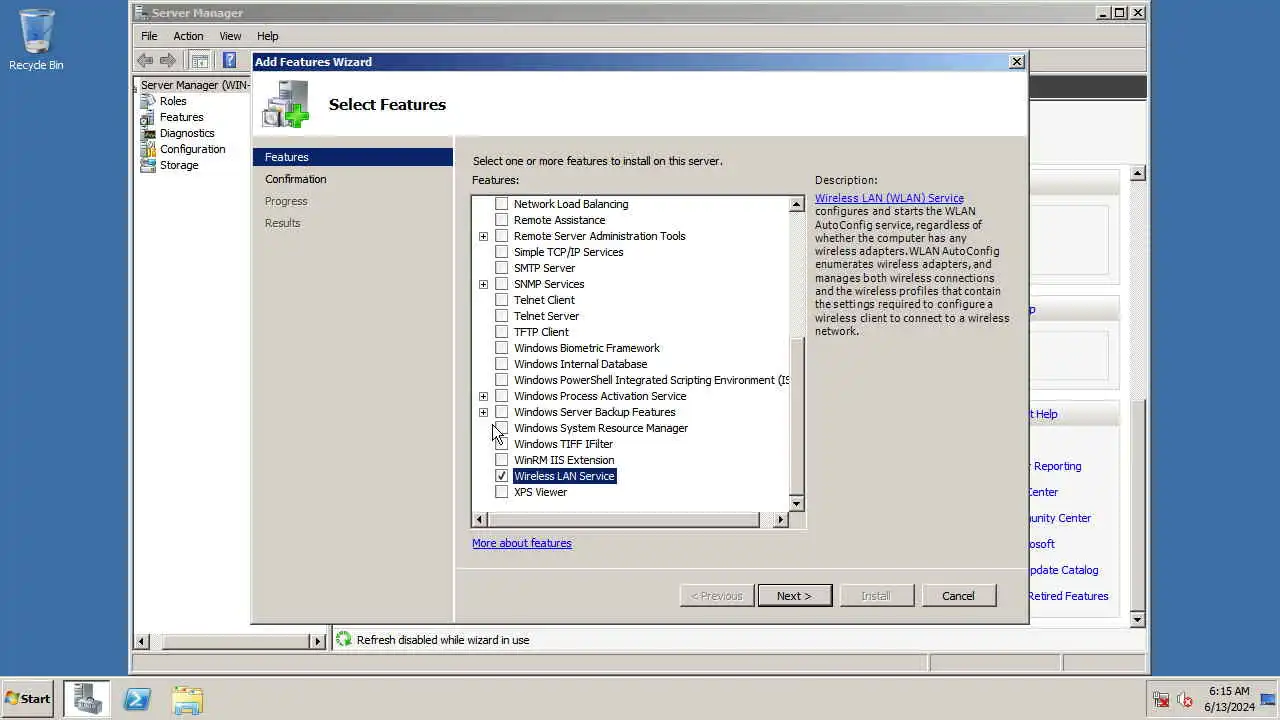Viewport: 1280px width, 720px height.
Task: Expand Windows Server Backup Features node
Action: coord(483,412)
